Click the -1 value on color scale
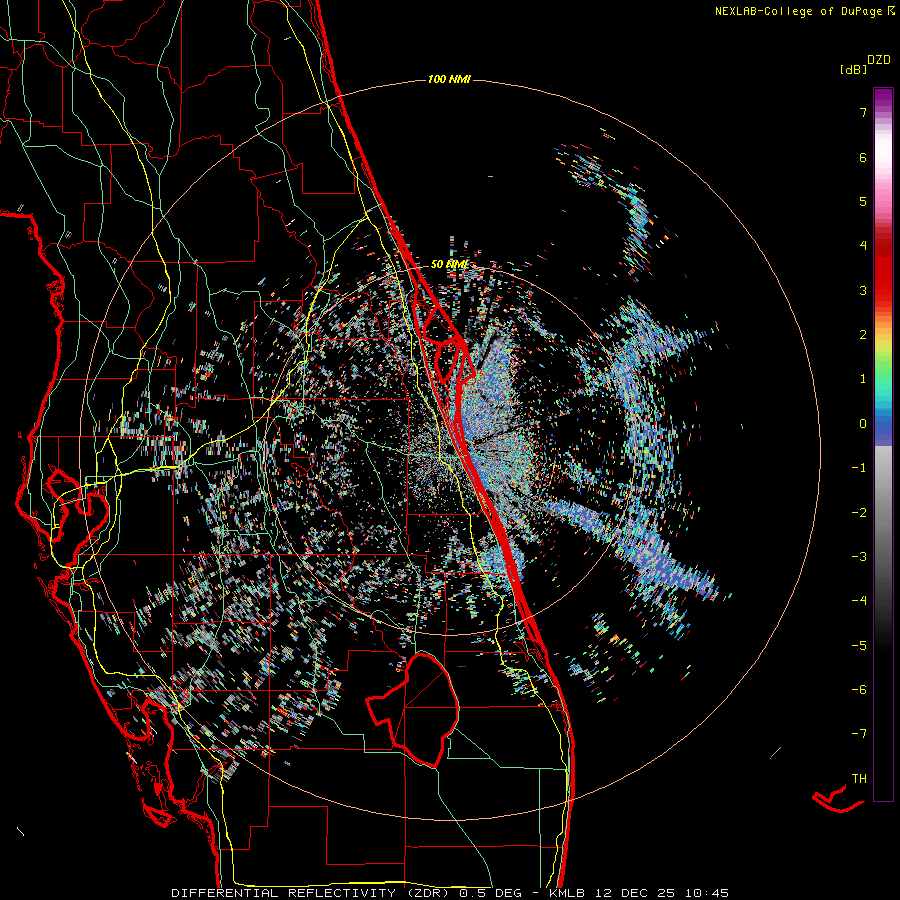This screenshot has width=900, height=900. 859,468
